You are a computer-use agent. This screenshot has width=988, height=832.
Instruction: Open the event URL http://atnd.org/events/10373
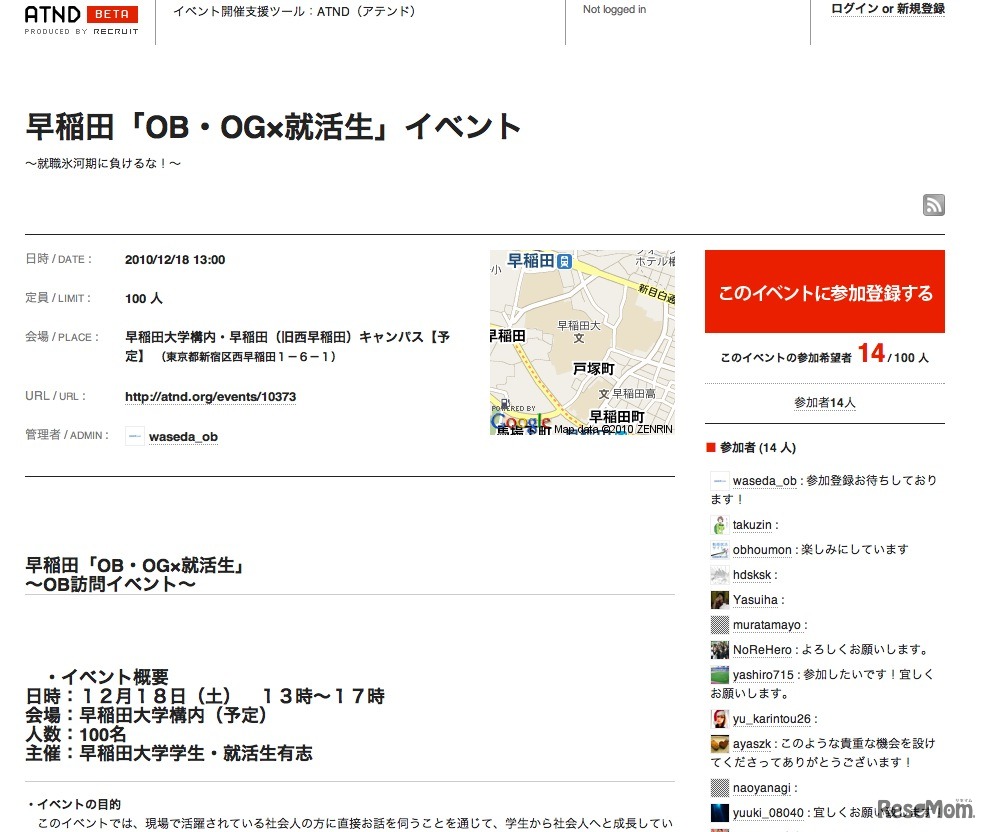point(208,397)
